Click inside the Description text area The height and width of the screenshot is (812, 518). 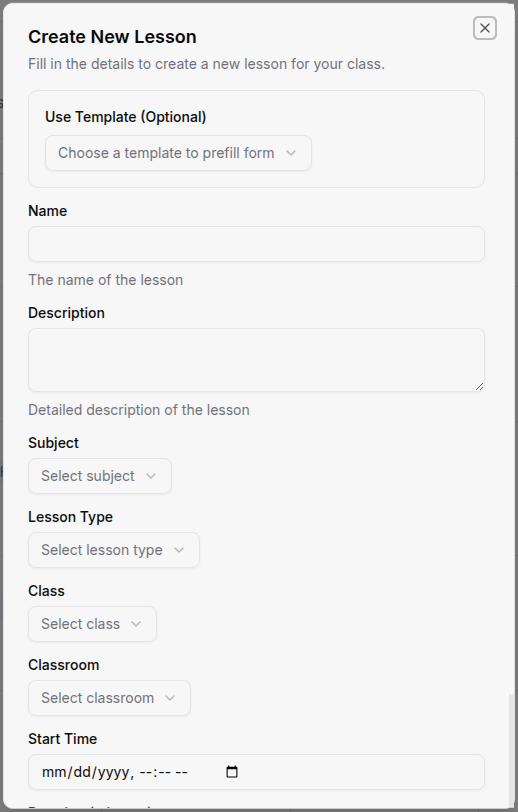[x=256, y=360]
